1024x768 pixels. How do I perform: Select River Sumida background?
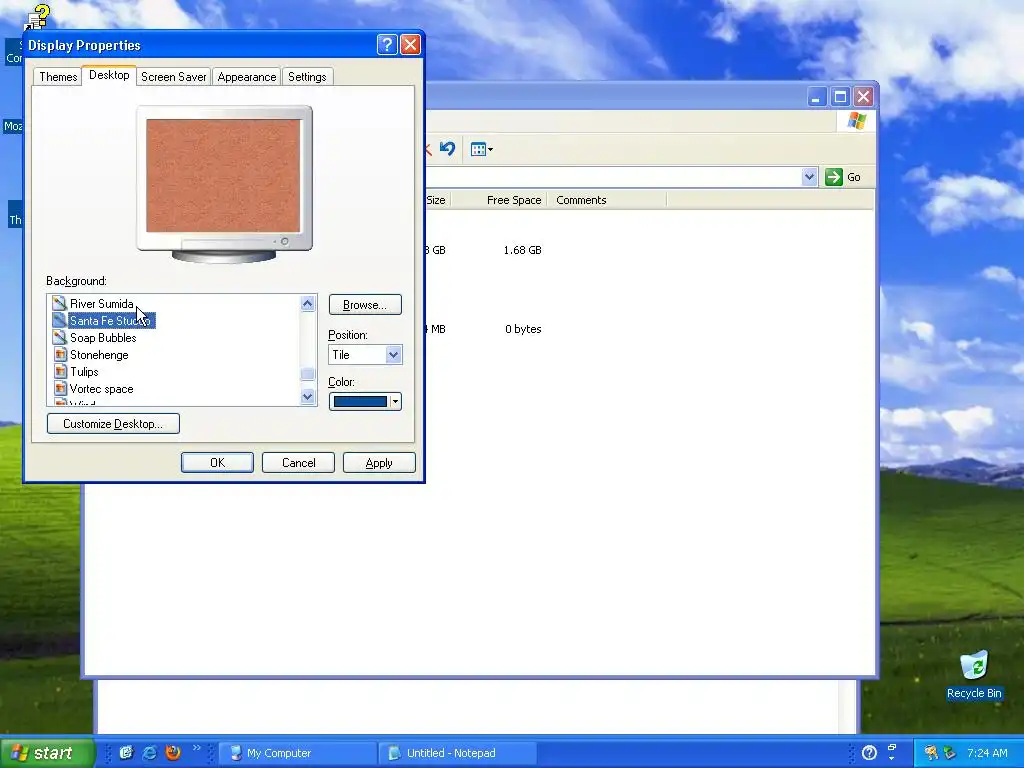click(102, 304)
